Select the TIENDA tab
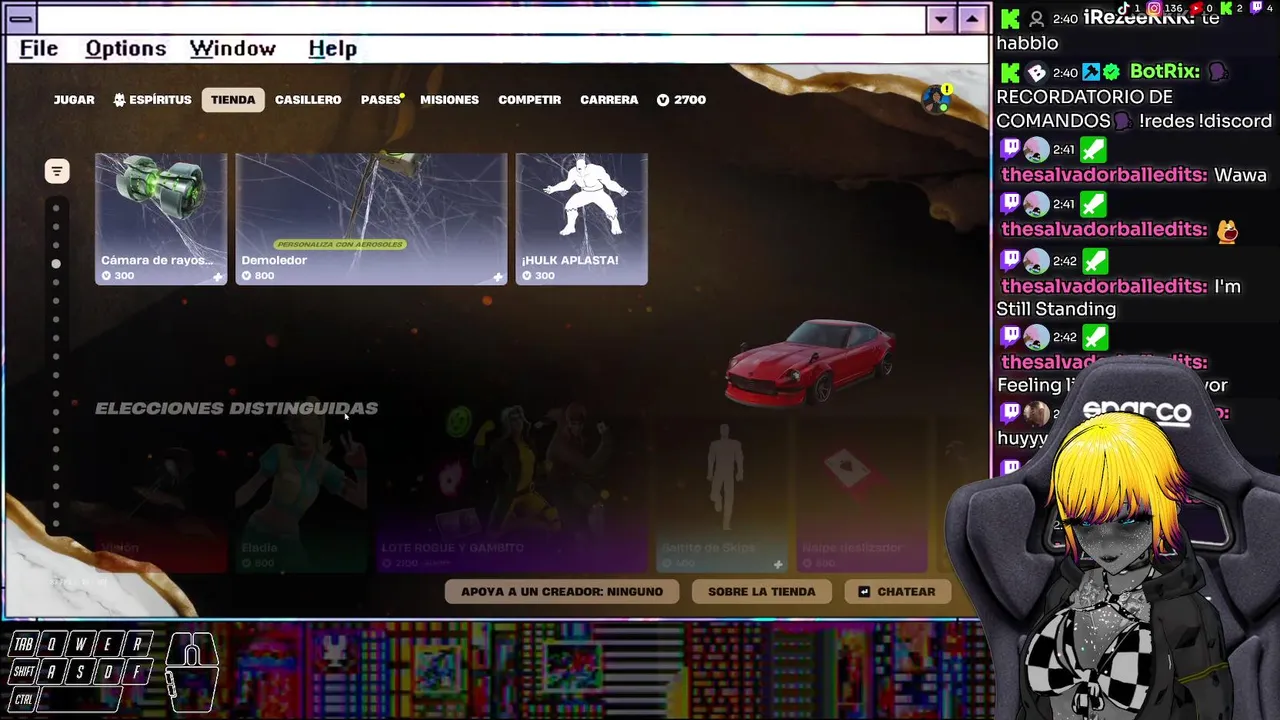Viewport: 1280px width, 720px height. click(233, 100)
